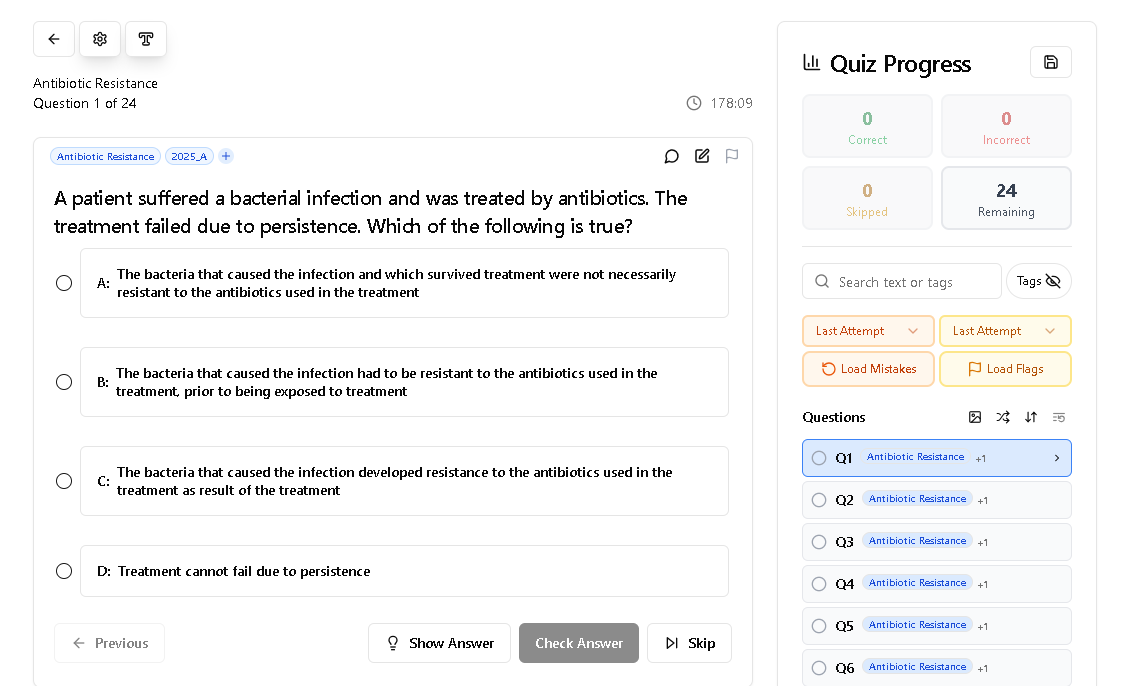The image size is (1129, 686).
Task: Click the edit question pencil icon
Action: tap(702, 156)
